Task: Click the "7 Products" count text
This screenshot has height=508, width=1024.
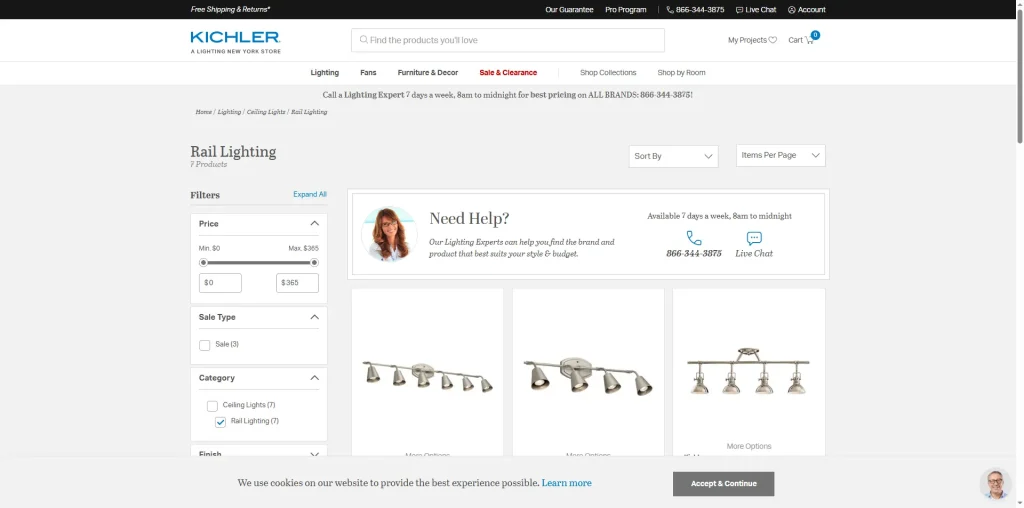Action: 208,165
